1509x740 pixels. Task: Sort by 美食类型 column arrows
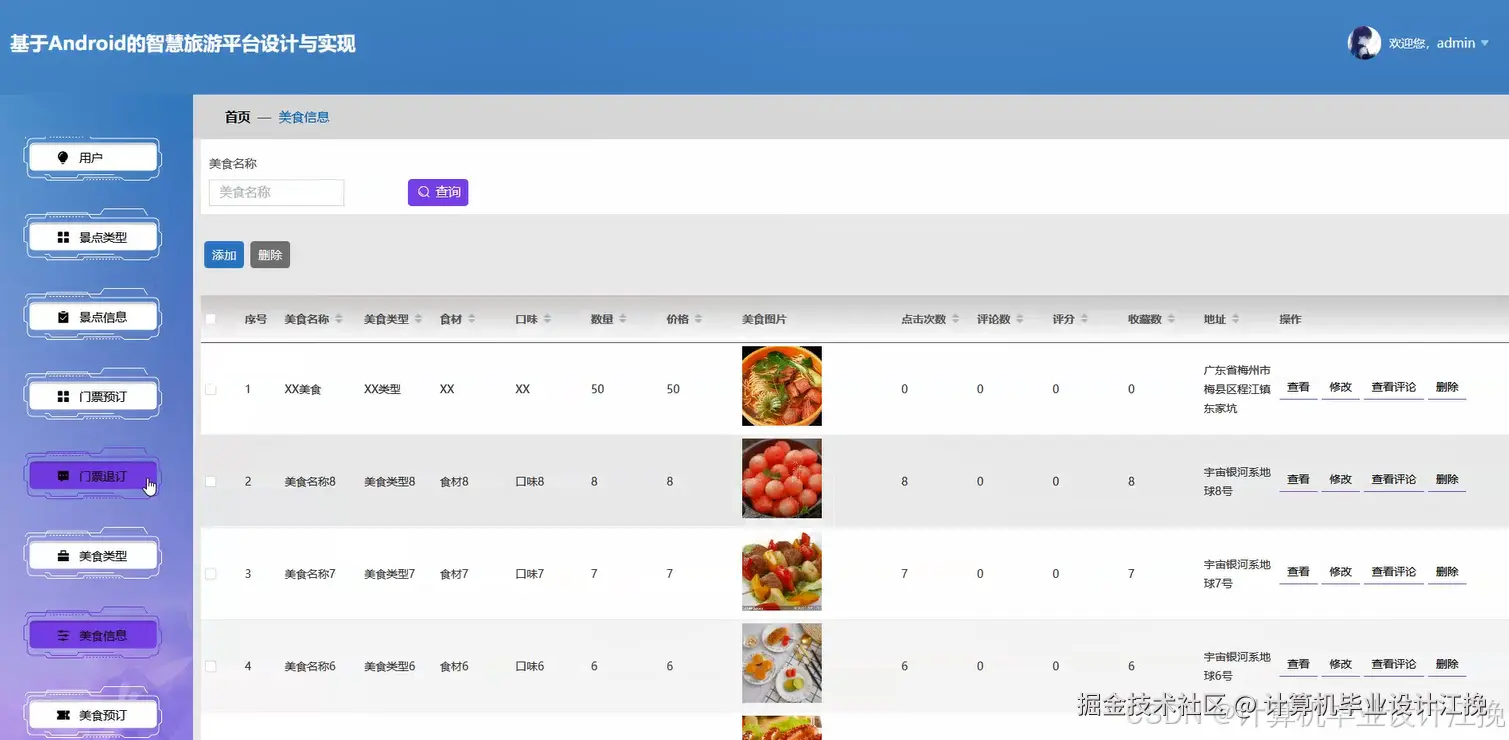(418, 319)
